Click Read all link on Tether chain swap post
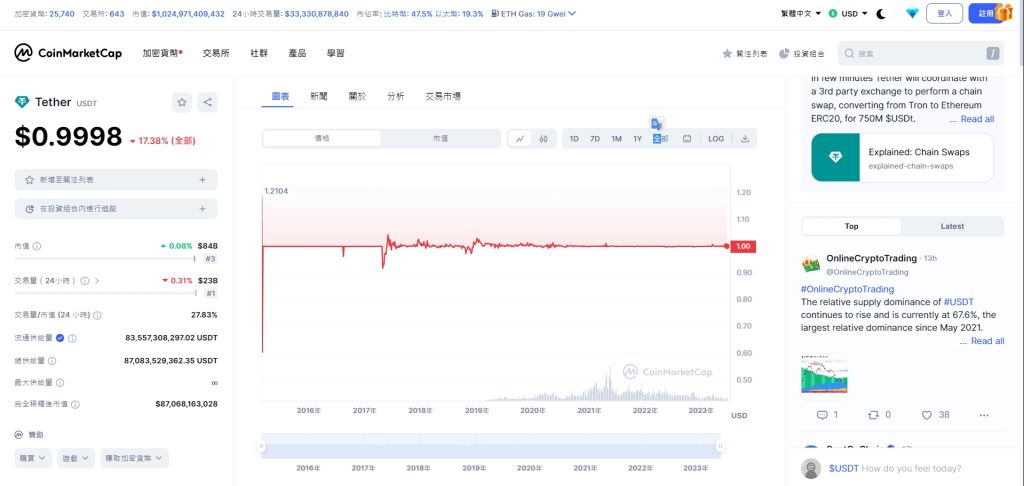1024x486 pixels. (x=977, y=119)
